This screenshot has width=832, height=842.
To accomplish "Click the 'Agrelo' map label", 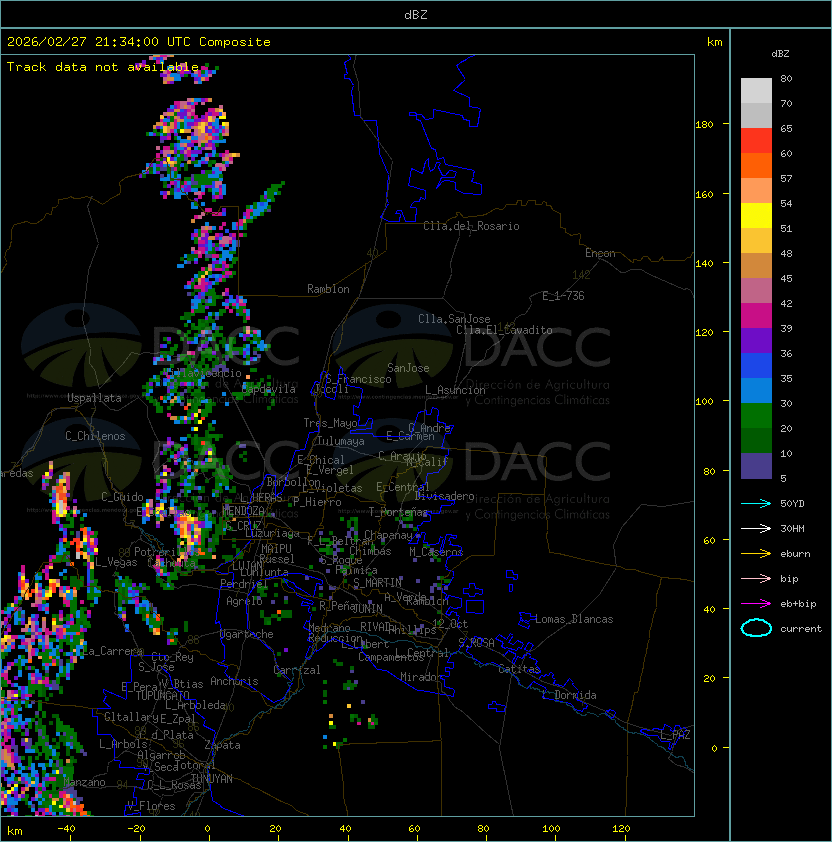I will [244, 601].
